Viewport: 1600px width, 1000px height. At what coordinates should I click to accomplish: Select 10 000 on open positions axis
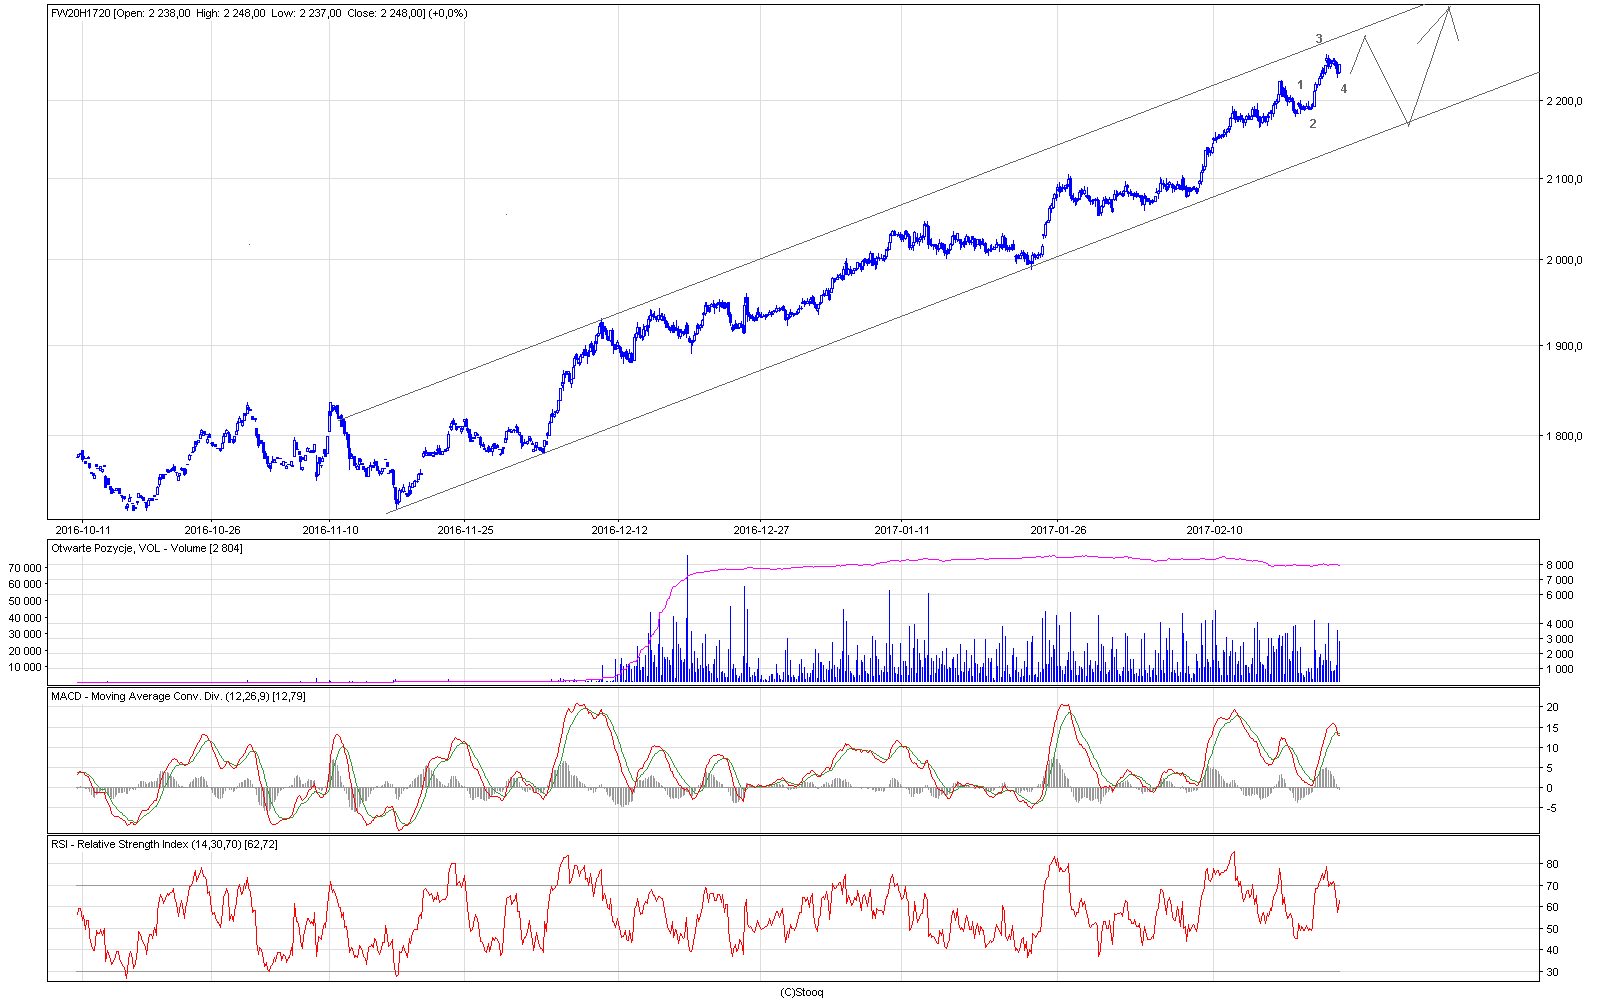24,667
